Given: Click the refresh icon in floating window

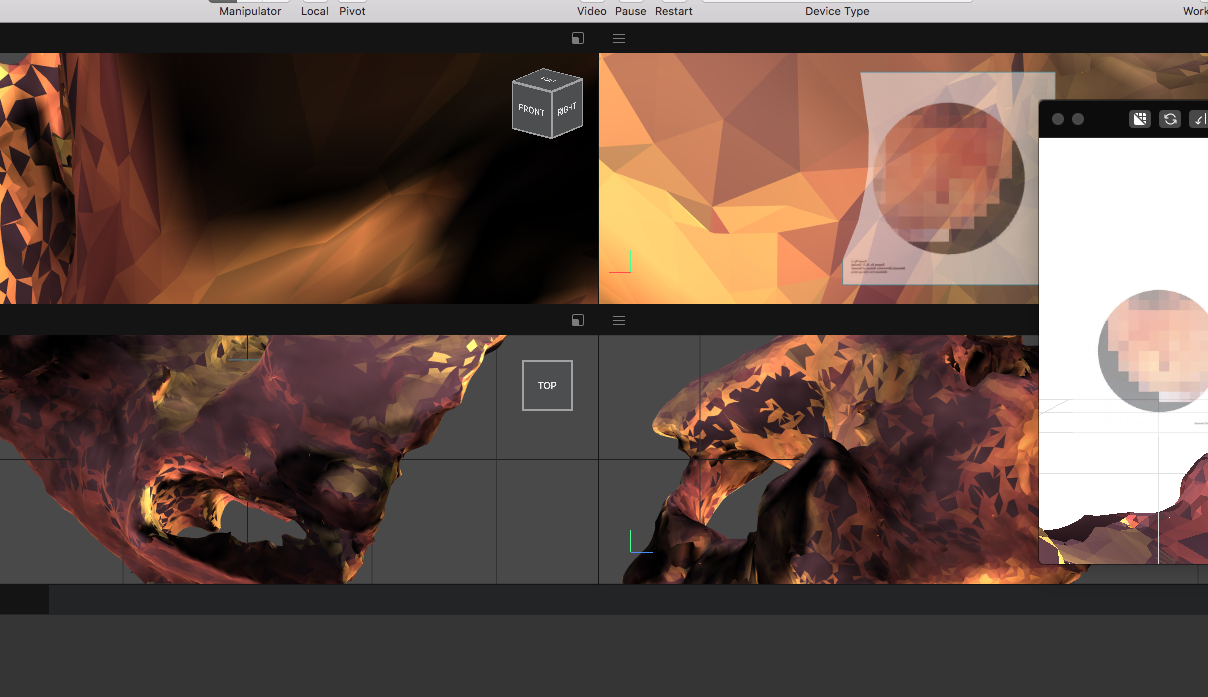Looking at the screenshot, I should 1170,119.
